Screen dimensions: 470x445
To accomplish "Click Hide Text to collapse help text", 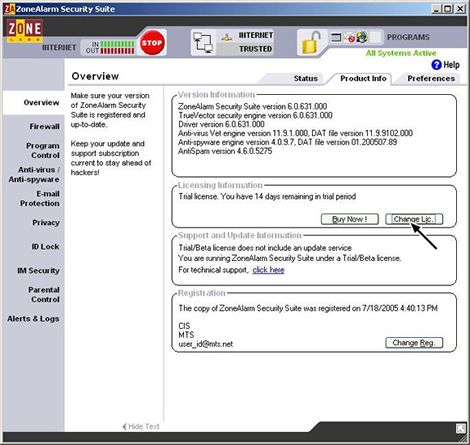I will pos(141,426).
